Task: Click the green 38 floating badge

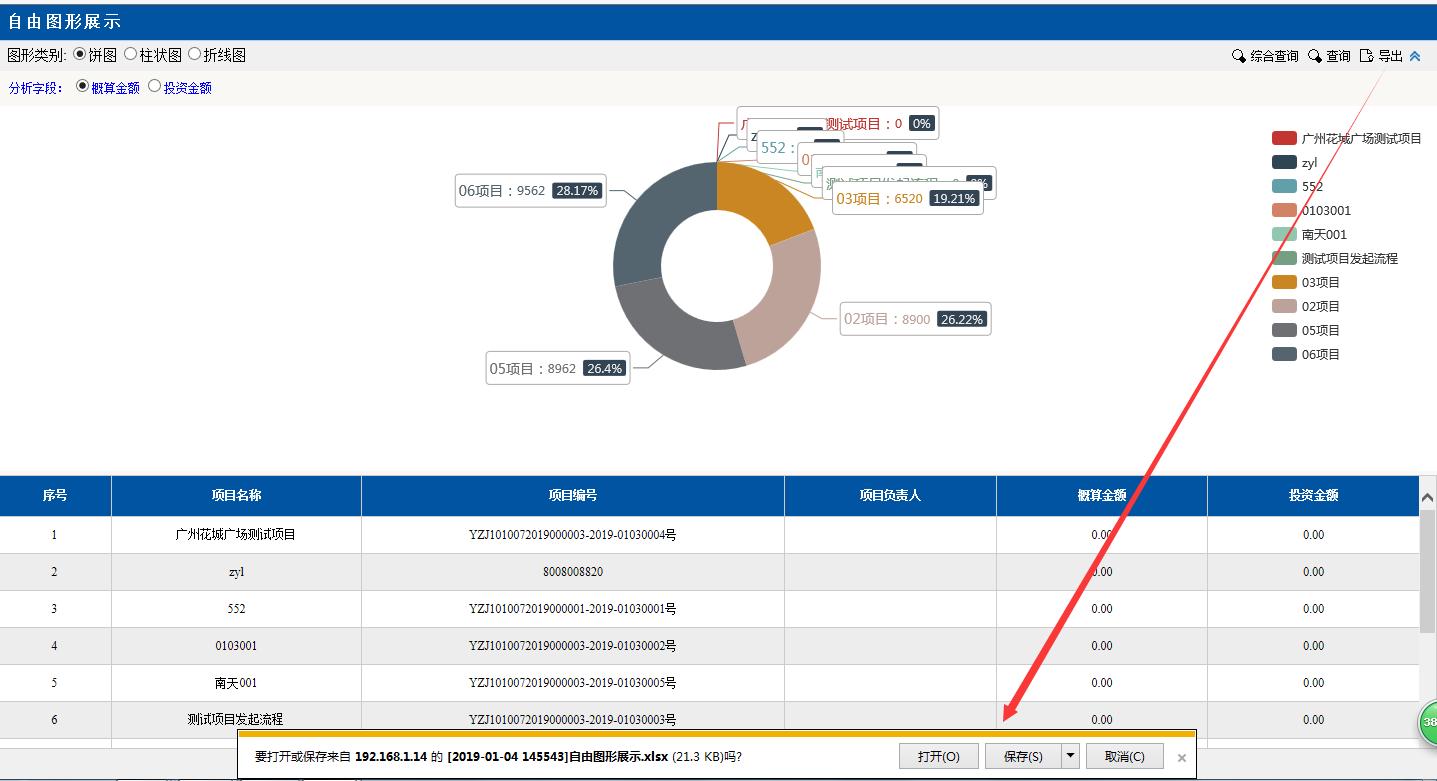Action: coord(1429,722)
